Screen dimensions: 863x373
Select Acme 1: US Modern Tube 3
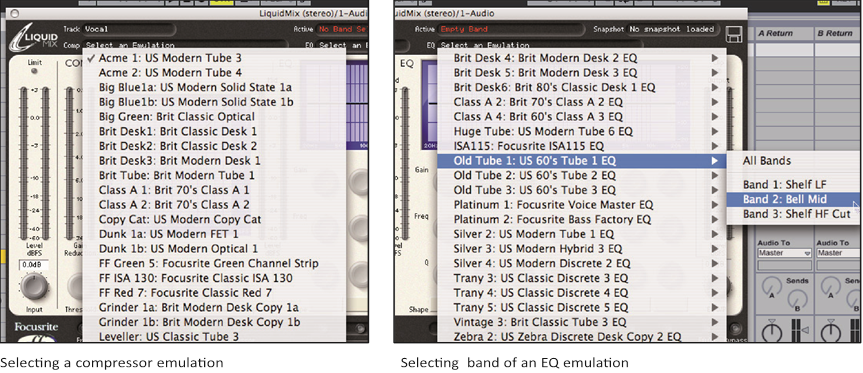click(215, 58)
